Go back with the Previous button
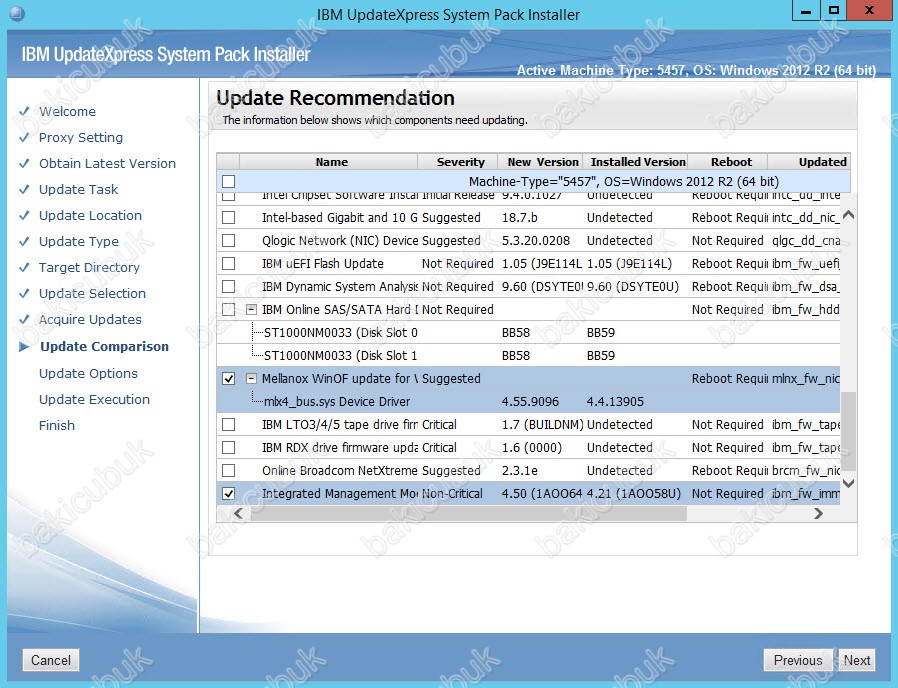 tap(798, 660)
